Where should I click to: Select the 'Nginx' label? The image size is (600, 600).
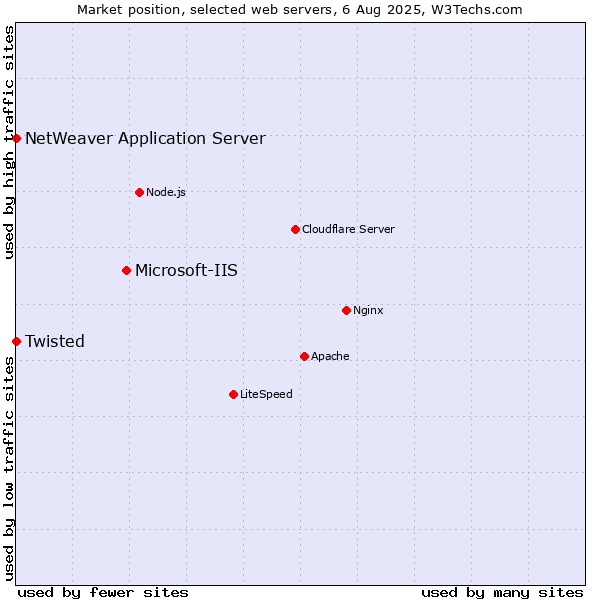(x=368, y=311)
